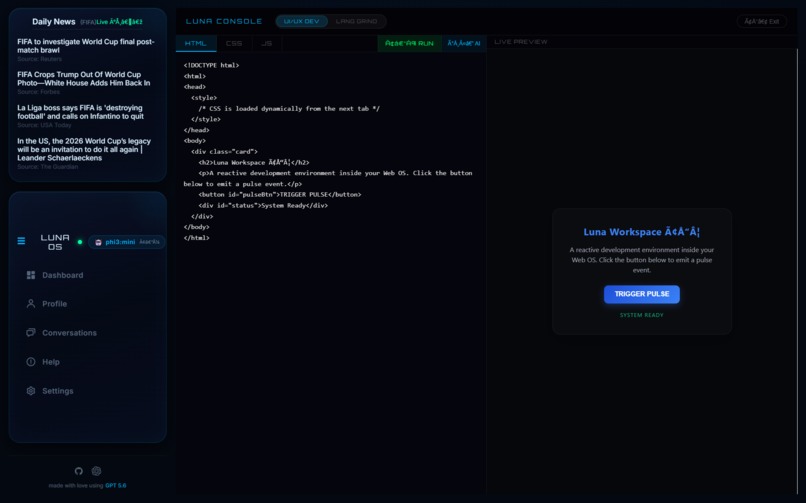Click the SYSTEM READY status text
This screenshot has height=503, width=806.
642,315
